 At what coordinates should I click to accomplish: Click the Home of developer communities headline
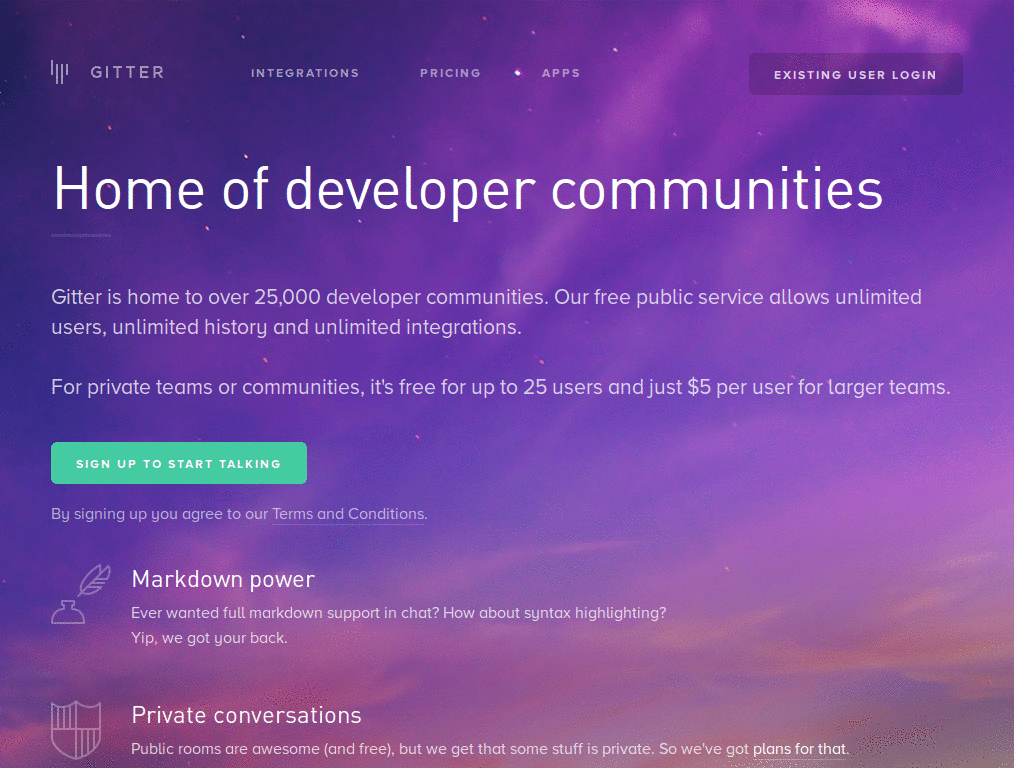pos(468,189)
